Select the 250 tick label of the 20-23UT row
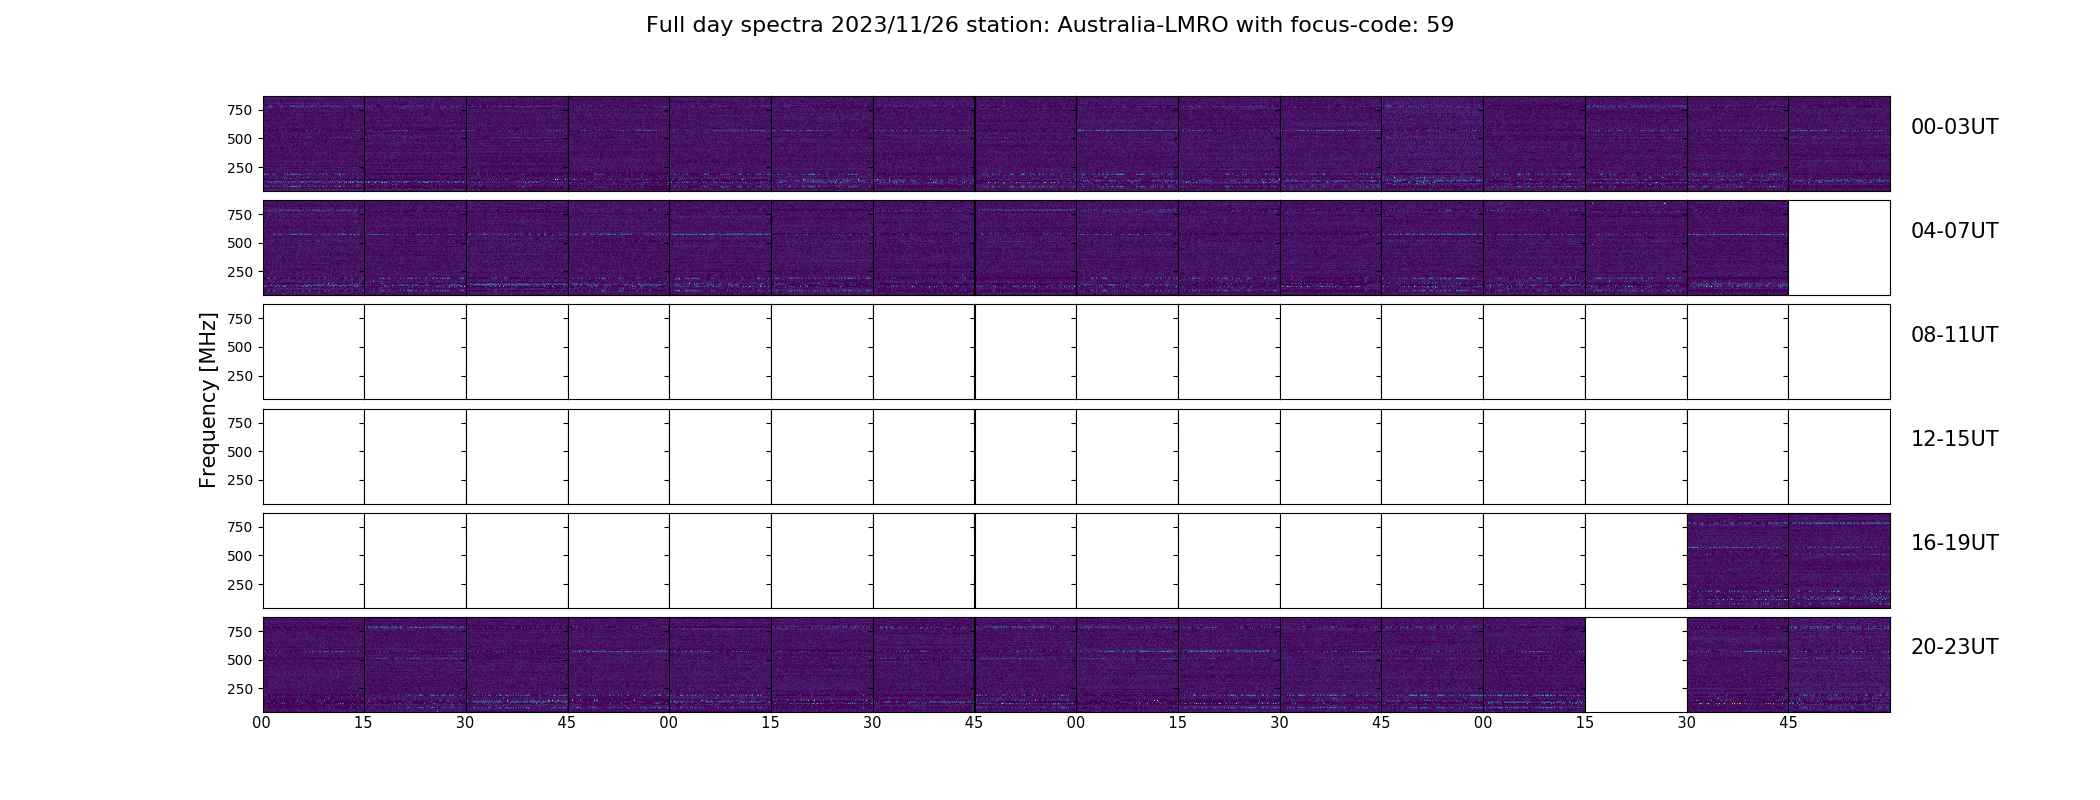2100x800 pixels. pos(240,689)
